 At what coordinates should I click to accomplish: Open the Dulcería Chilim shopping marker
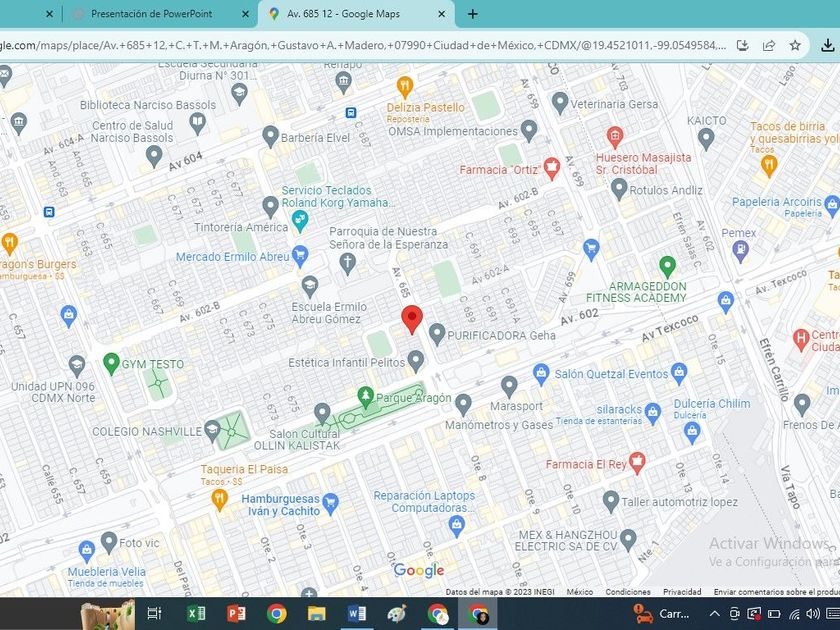(692, 432)
